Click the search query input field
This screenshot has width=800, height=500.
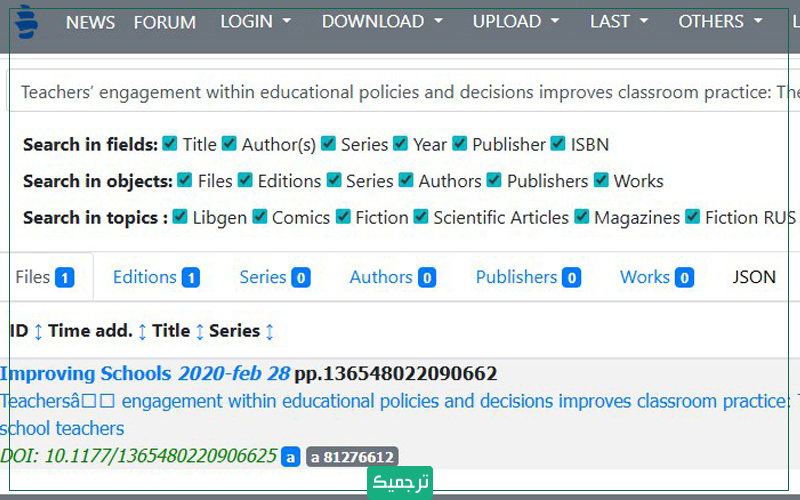pos(400,92)
